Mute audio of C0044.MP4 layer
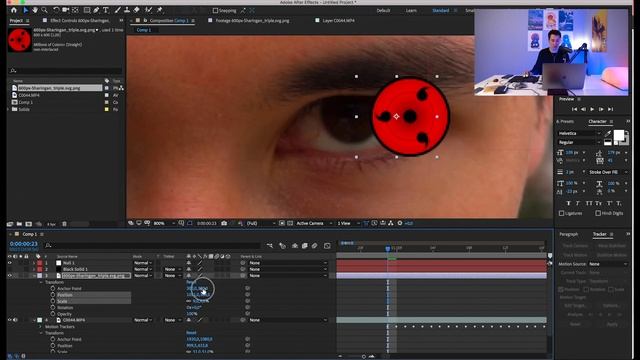The image size is (640, 360). click(x=16, y=320)
